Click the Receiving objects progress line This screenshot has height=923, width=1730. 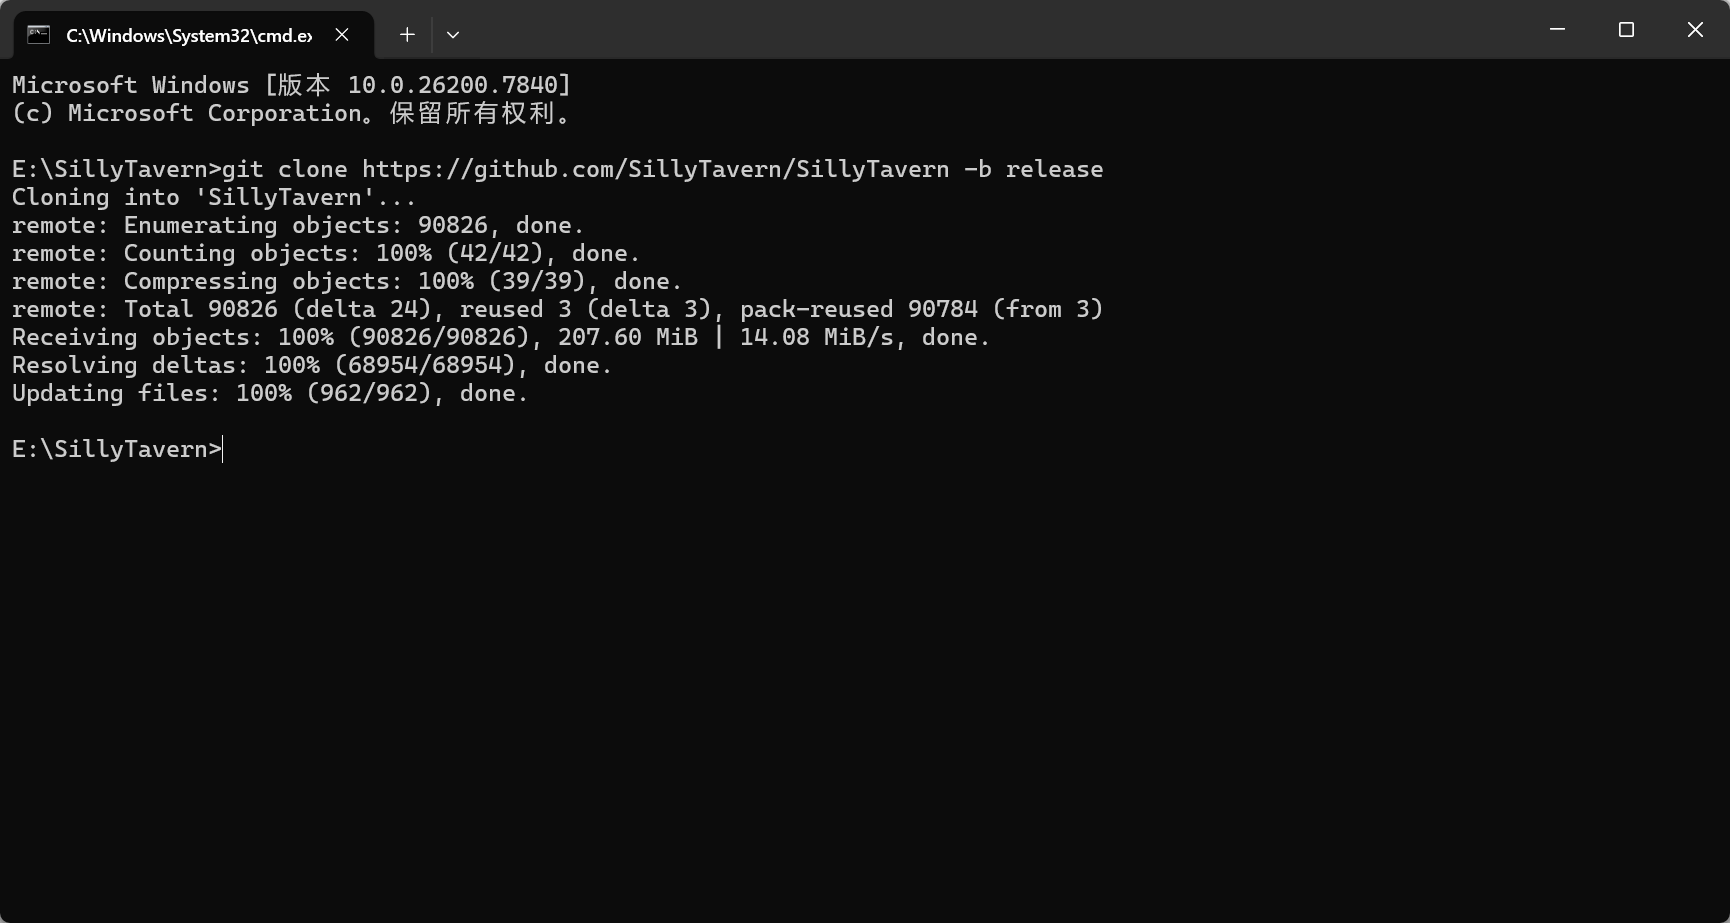[500, 337]
